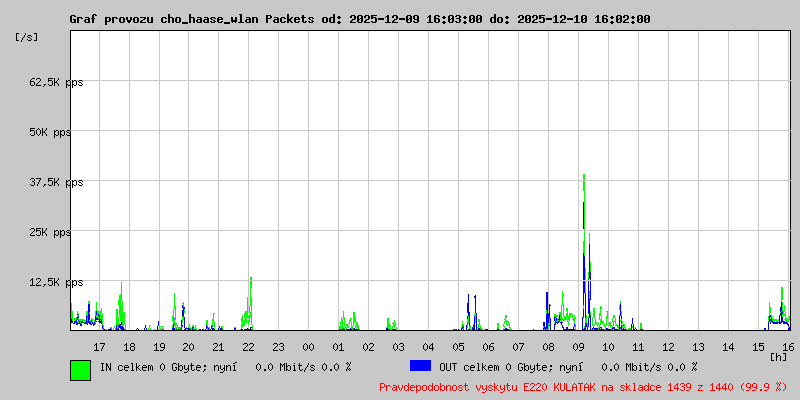Viewport: 800px width, 400px height.
Task: Click hour label "17" on time axis
Action: tap(99, 347)
